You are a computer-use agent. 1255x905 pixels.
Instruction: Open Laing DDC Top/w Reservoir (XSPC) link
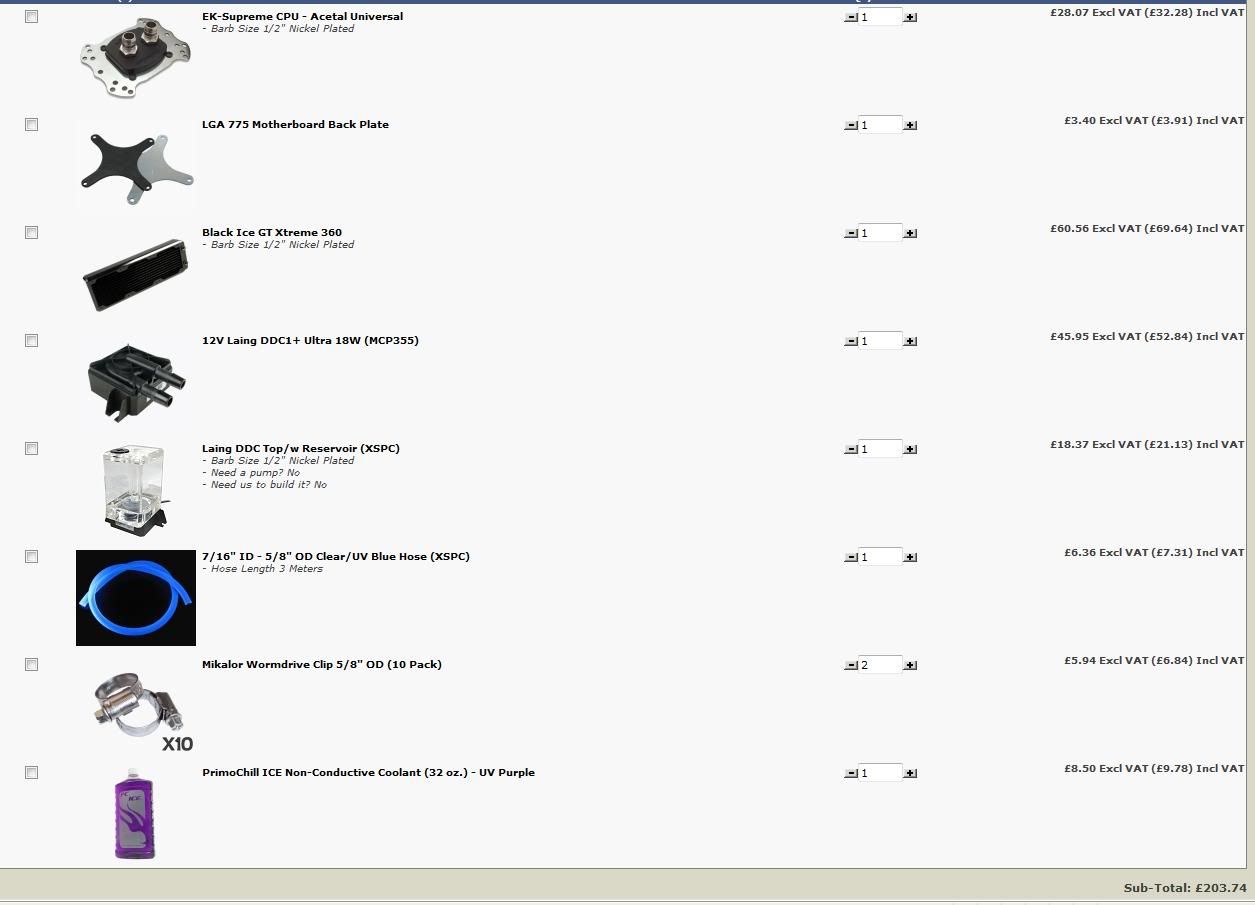300,448
